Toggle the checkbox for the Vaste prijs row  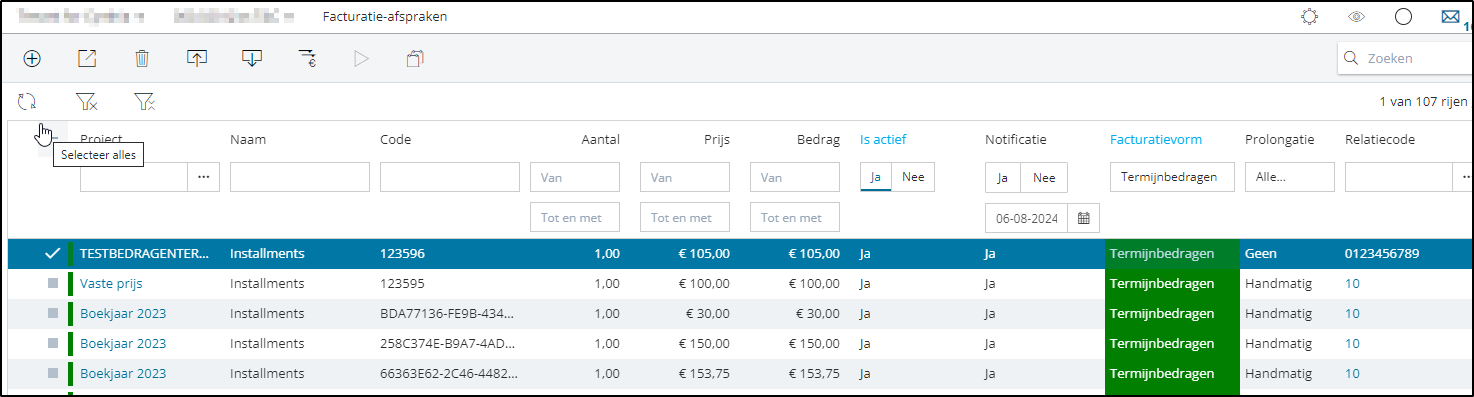(x=53, y=283)
